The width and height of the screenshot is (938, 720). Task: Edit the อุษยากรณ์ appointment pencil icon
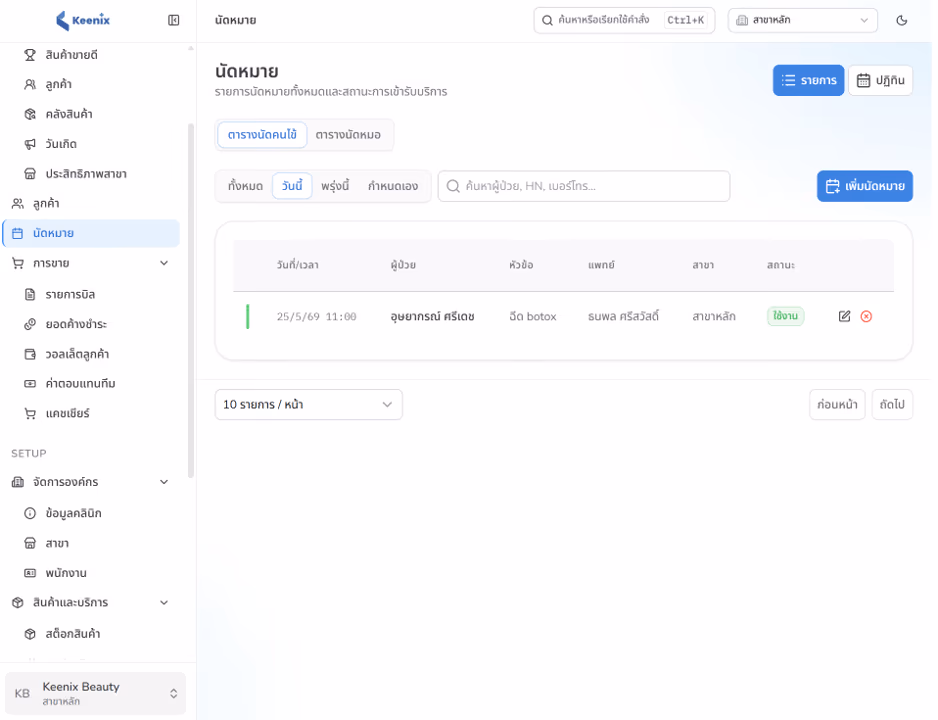click(x=844, y=316)
